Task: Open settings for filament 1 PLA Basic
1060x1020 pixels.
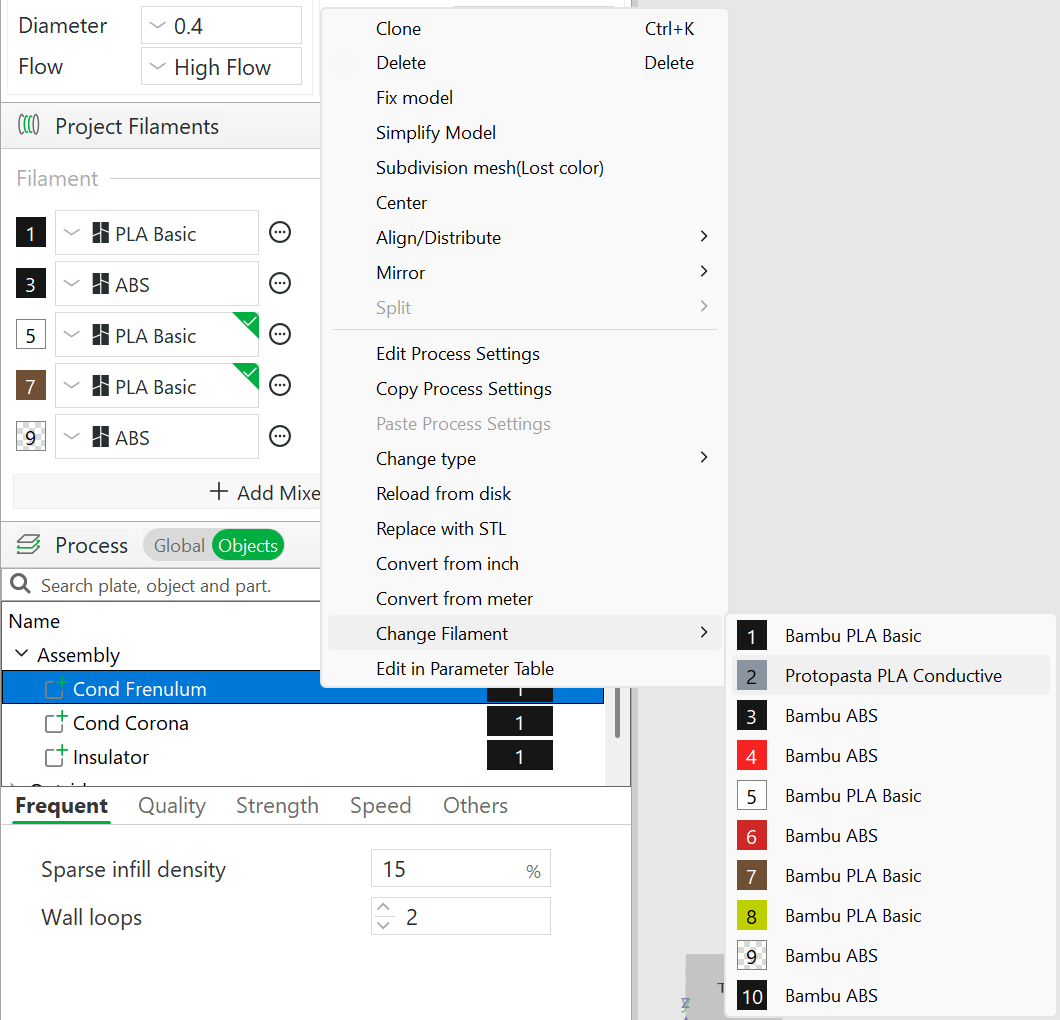Action: coord(280,233)
